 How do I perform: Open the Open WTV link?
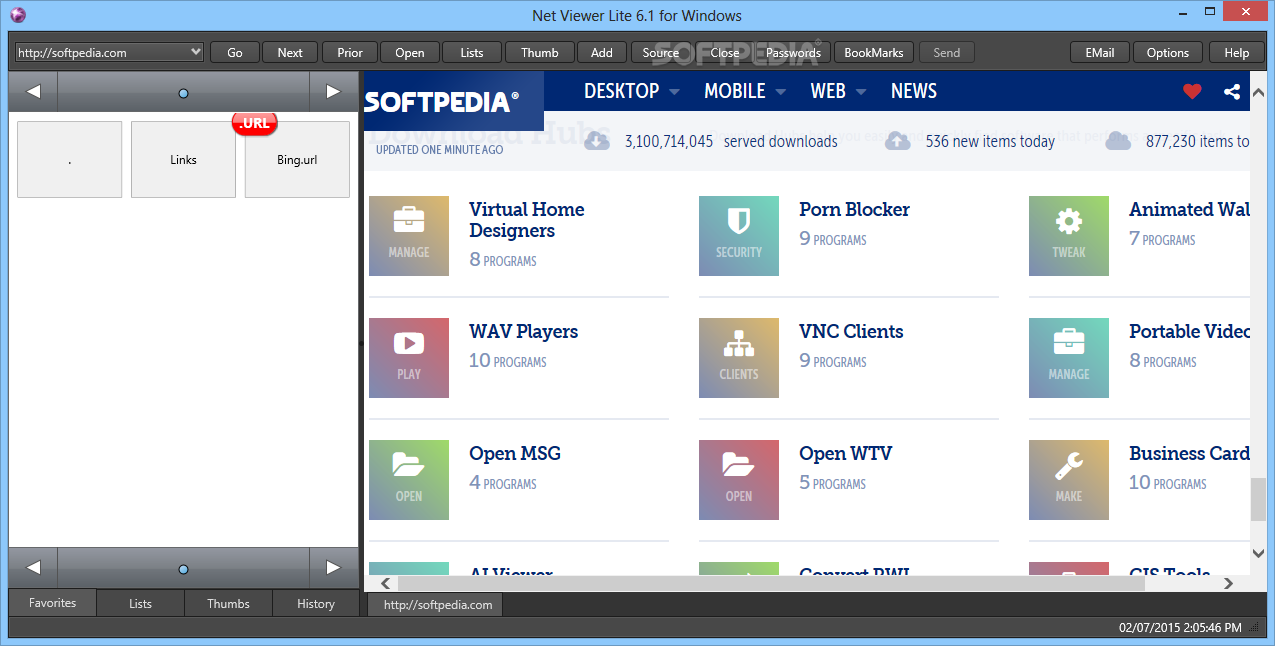click(845, 453)
